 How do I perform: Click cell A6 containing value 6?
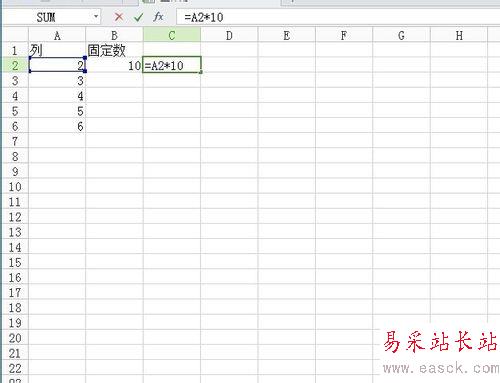pos(57,126)
